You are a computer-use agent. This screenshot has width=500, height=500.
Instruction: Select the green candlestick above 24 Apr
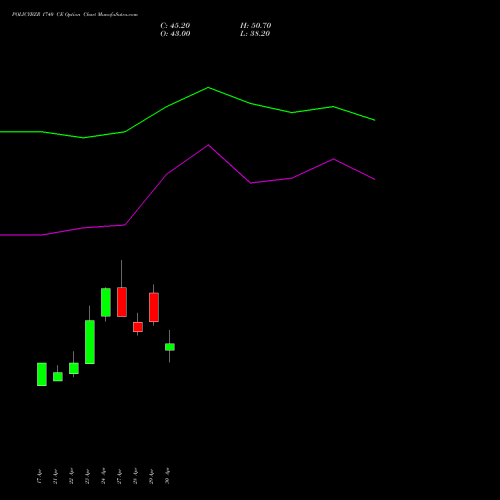tap(106, 302)
